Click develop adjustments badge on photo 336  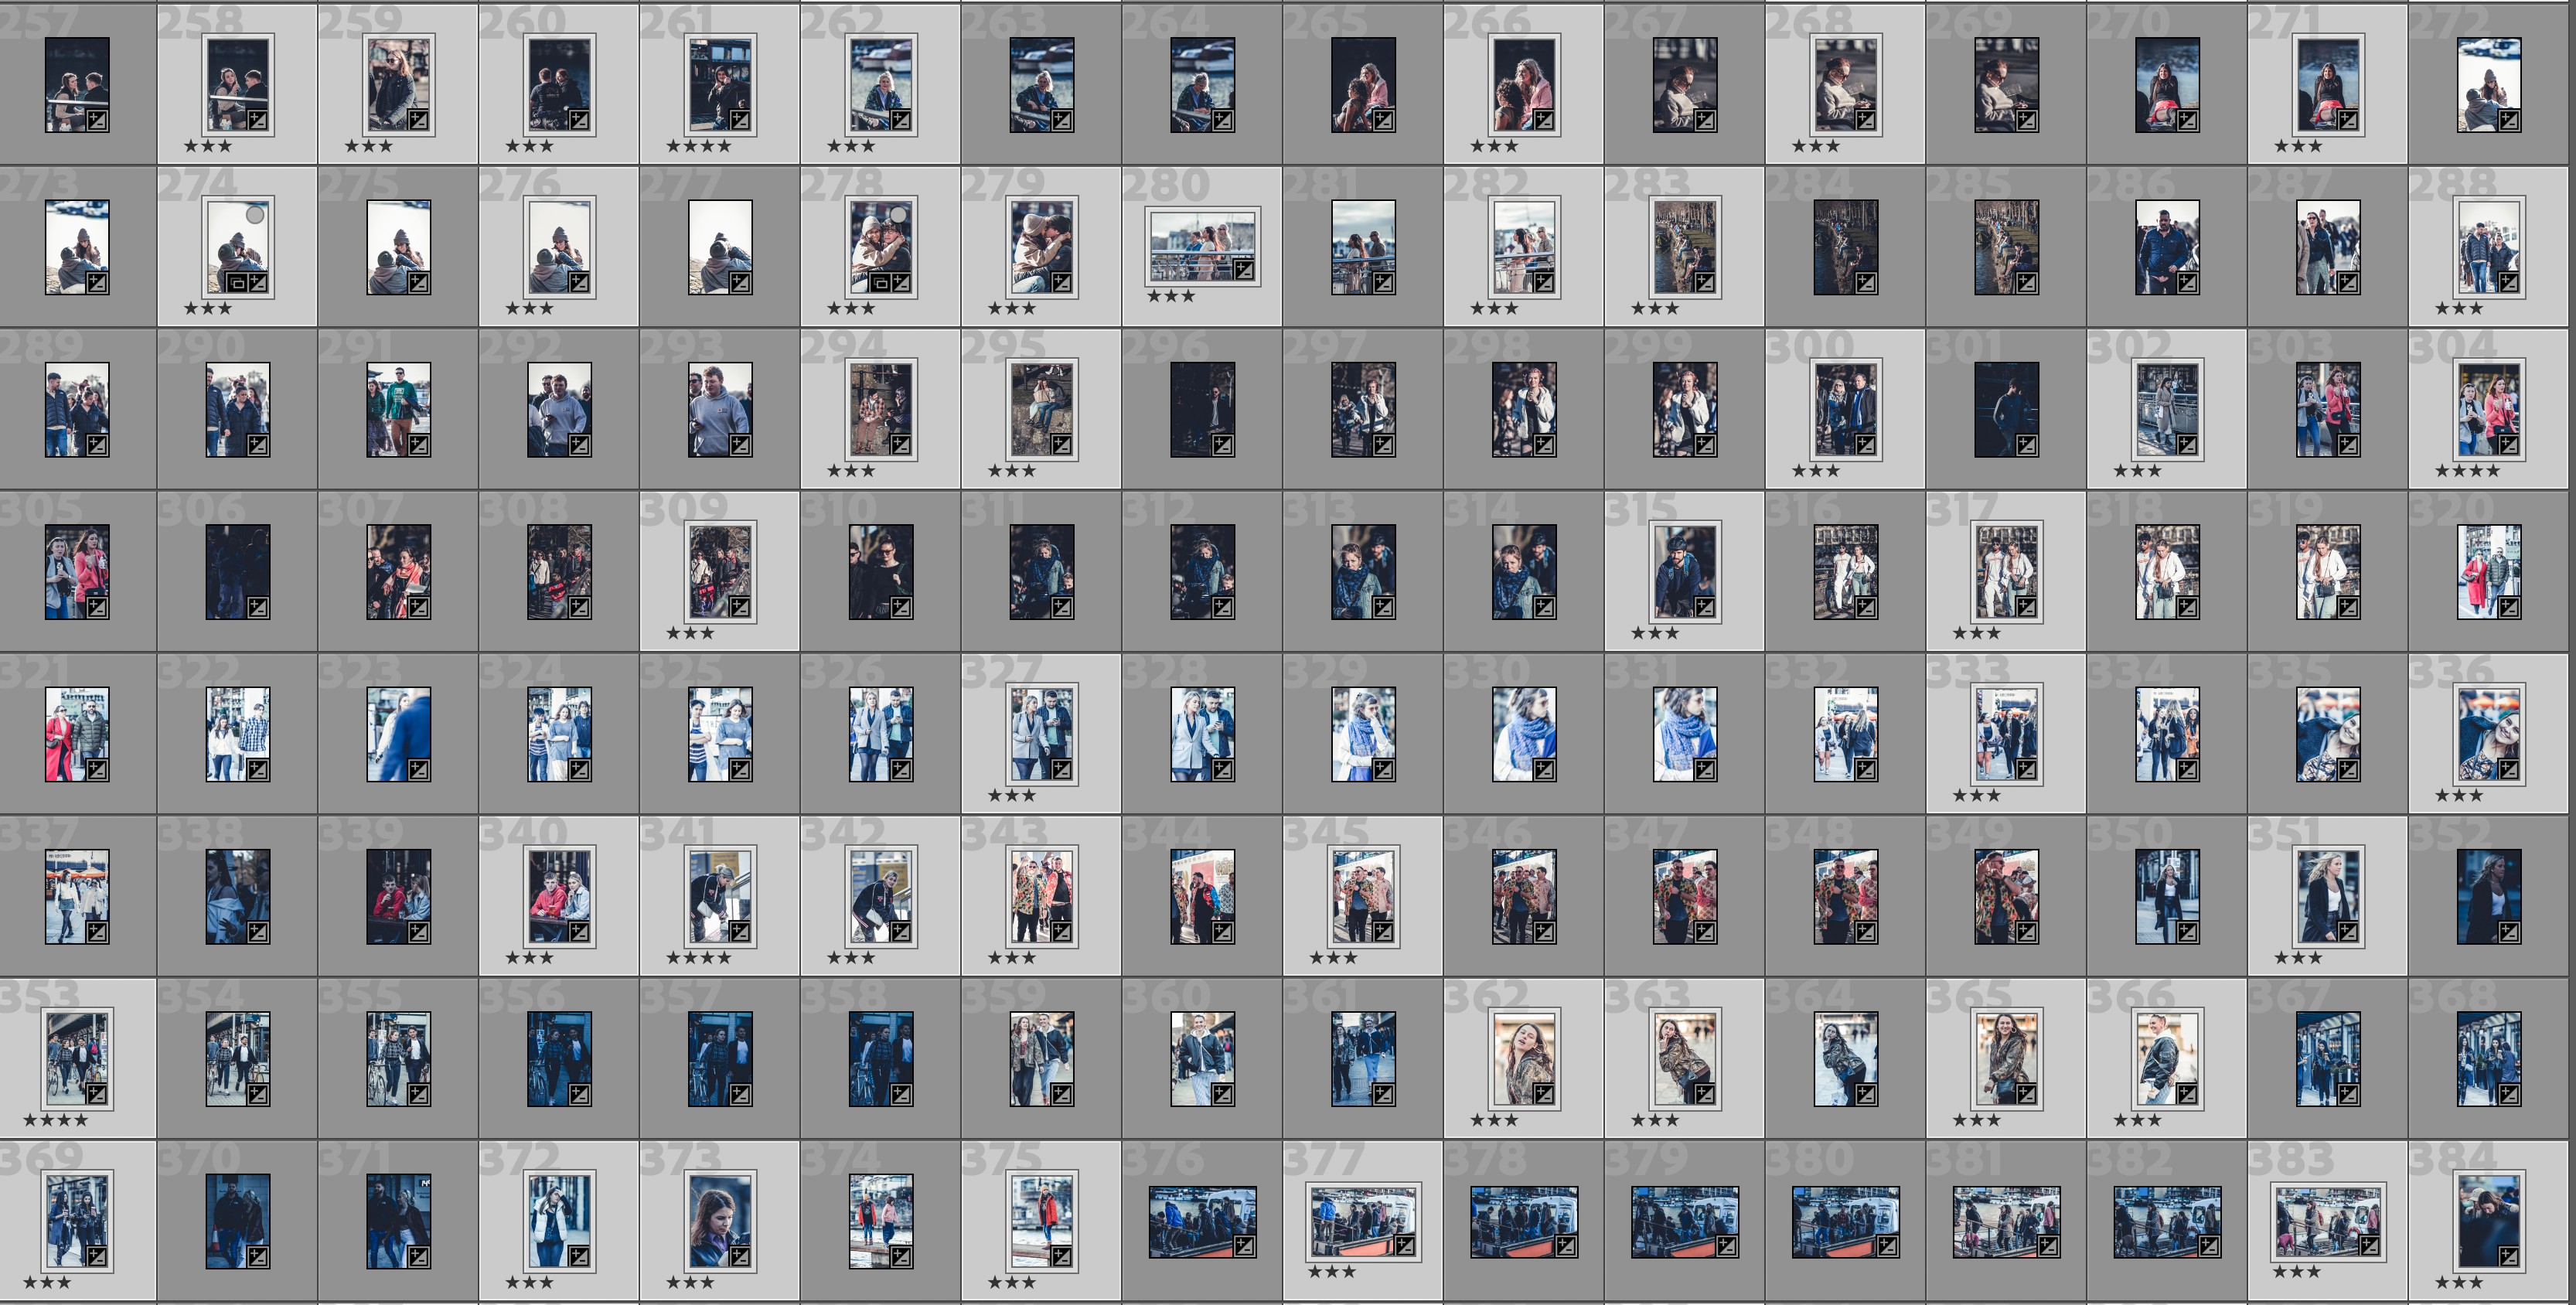[x=2509, y=770]
